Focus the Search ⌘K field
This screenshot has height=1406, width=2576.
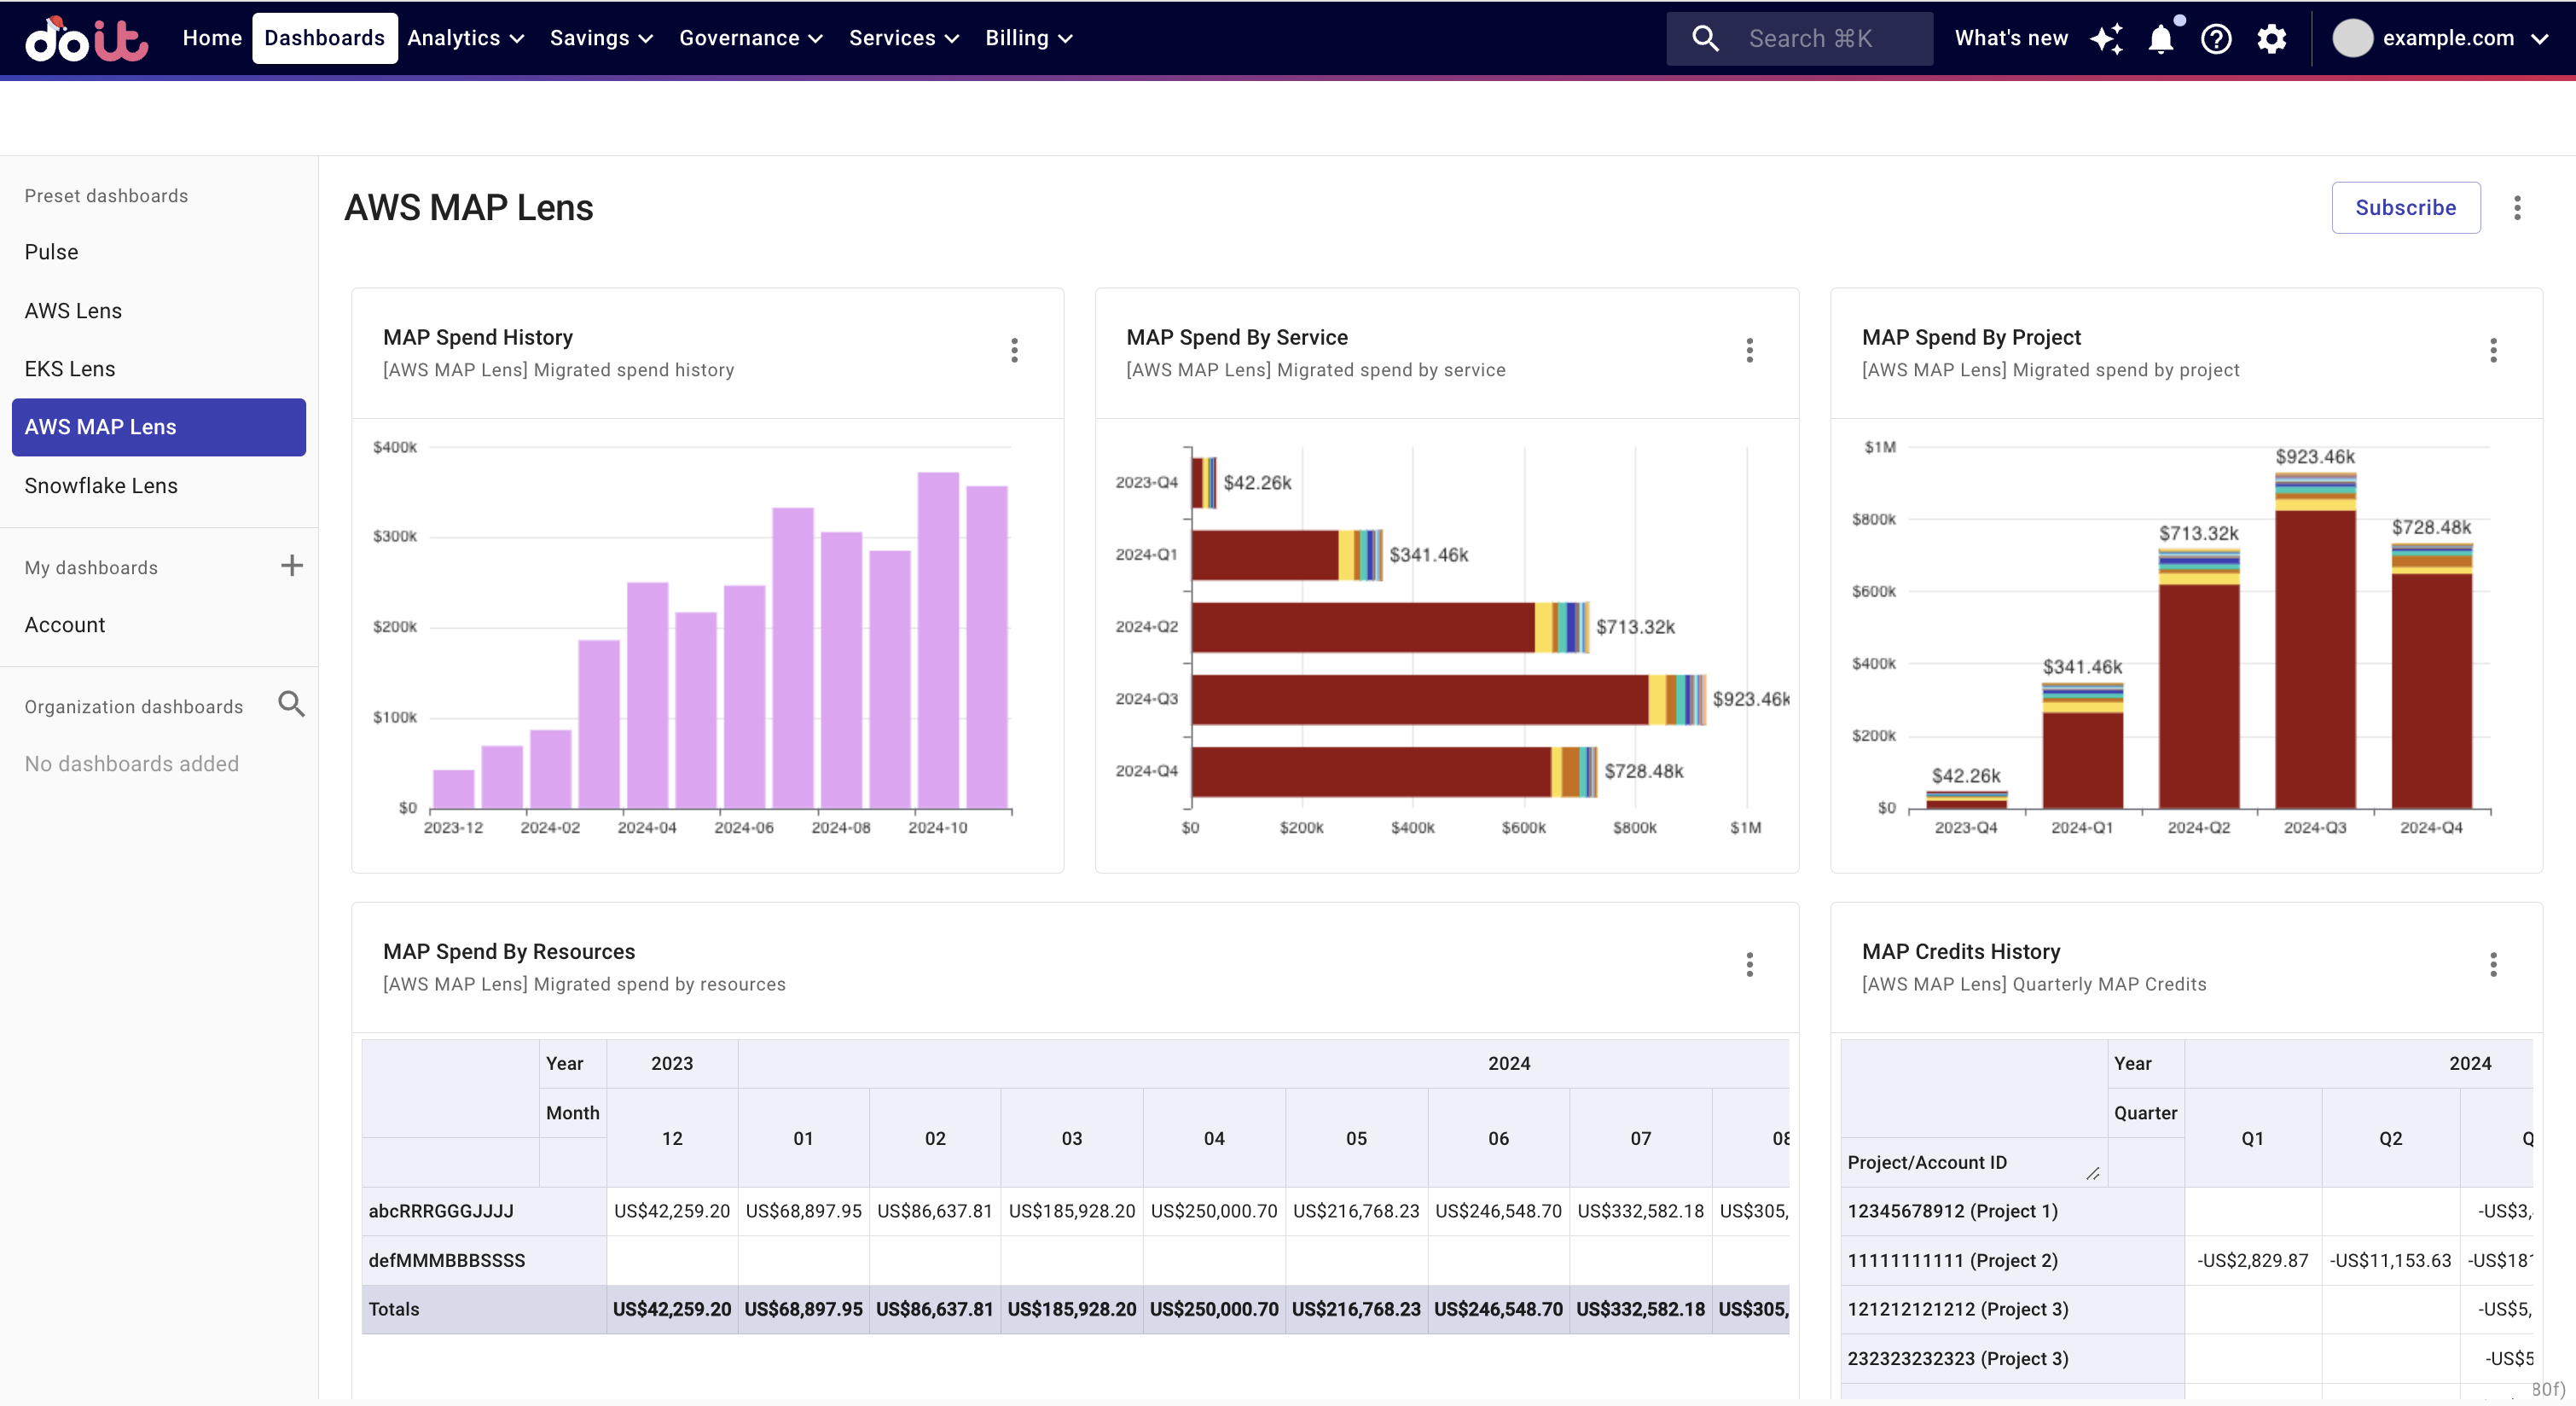coord(1799,39)
